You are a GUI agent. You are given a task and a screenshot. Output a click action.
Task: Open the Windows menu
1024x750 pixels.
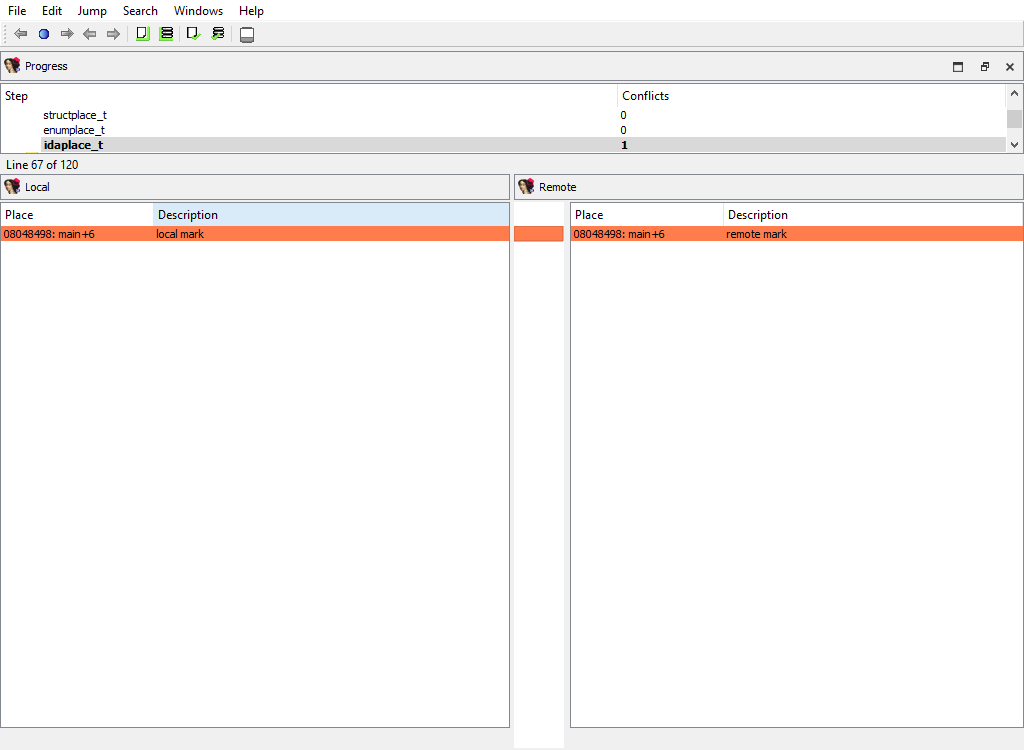pos(198,11)
